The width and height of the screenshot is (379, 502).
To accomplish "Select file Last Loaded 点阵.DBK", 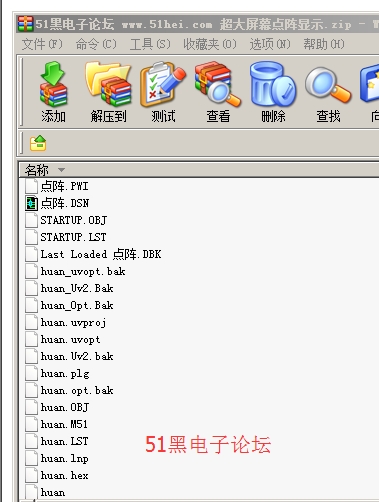I will pyautogui.click(x=101, y=254).
